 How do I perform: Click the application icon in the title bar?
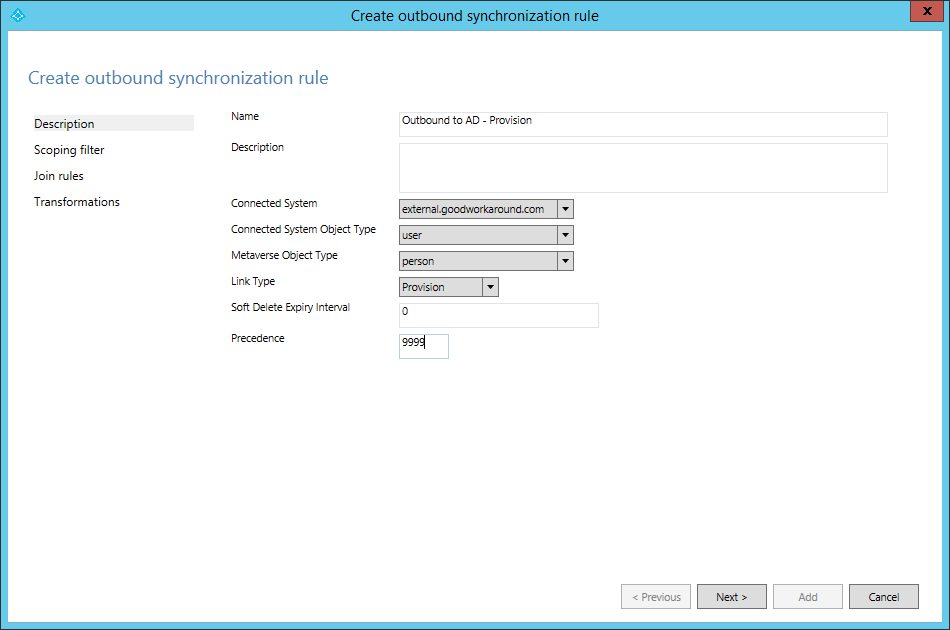click(16, 16)
